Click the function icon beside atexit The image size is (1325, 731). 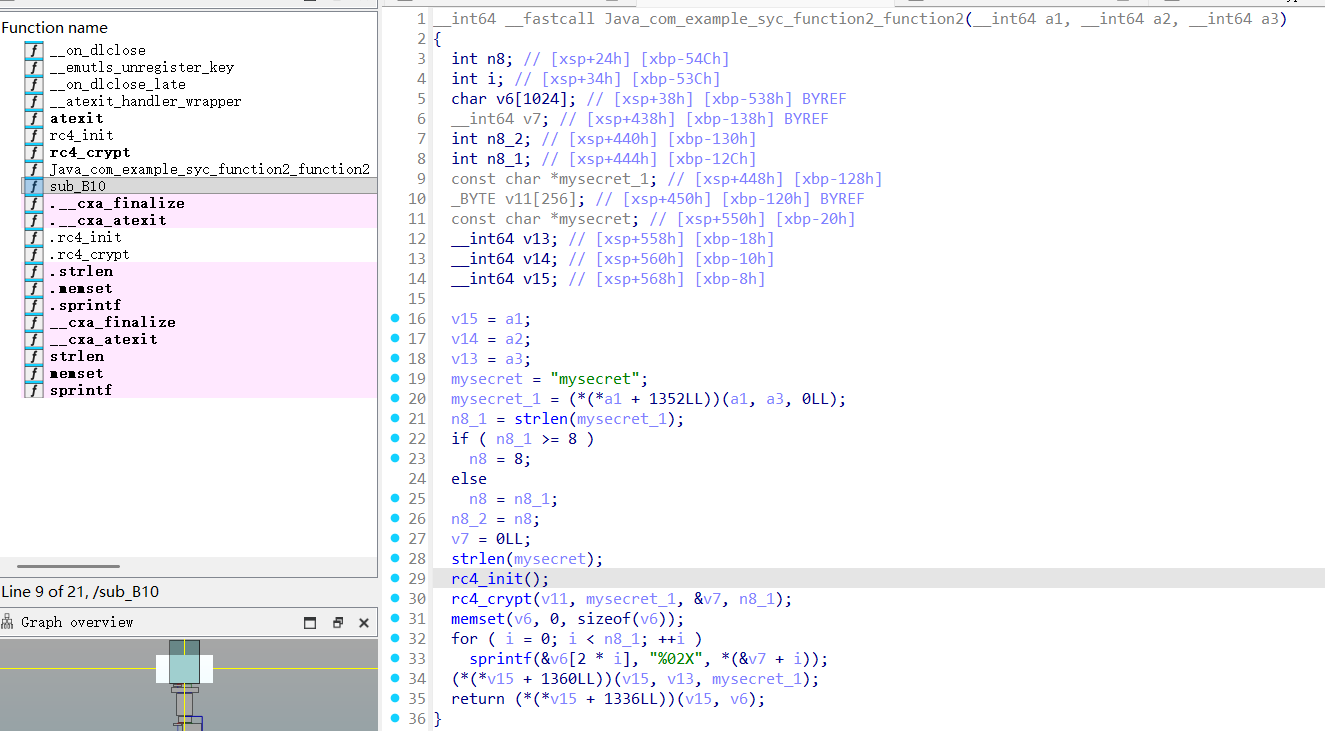point(35,118)
